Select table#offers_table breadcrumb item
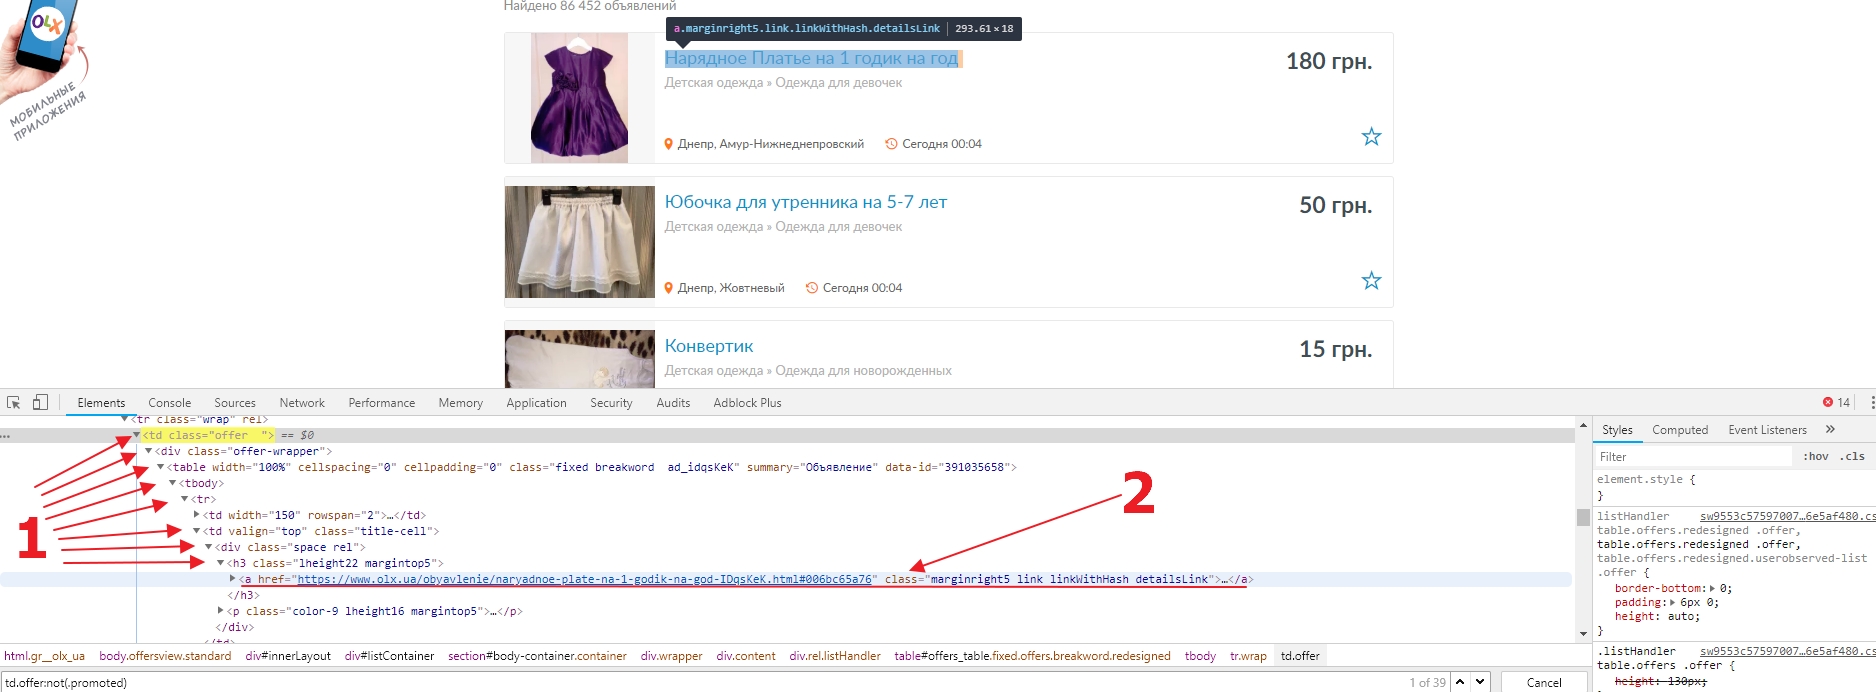The height and width of the screenshot is (692, 1876). point(1032,656)
